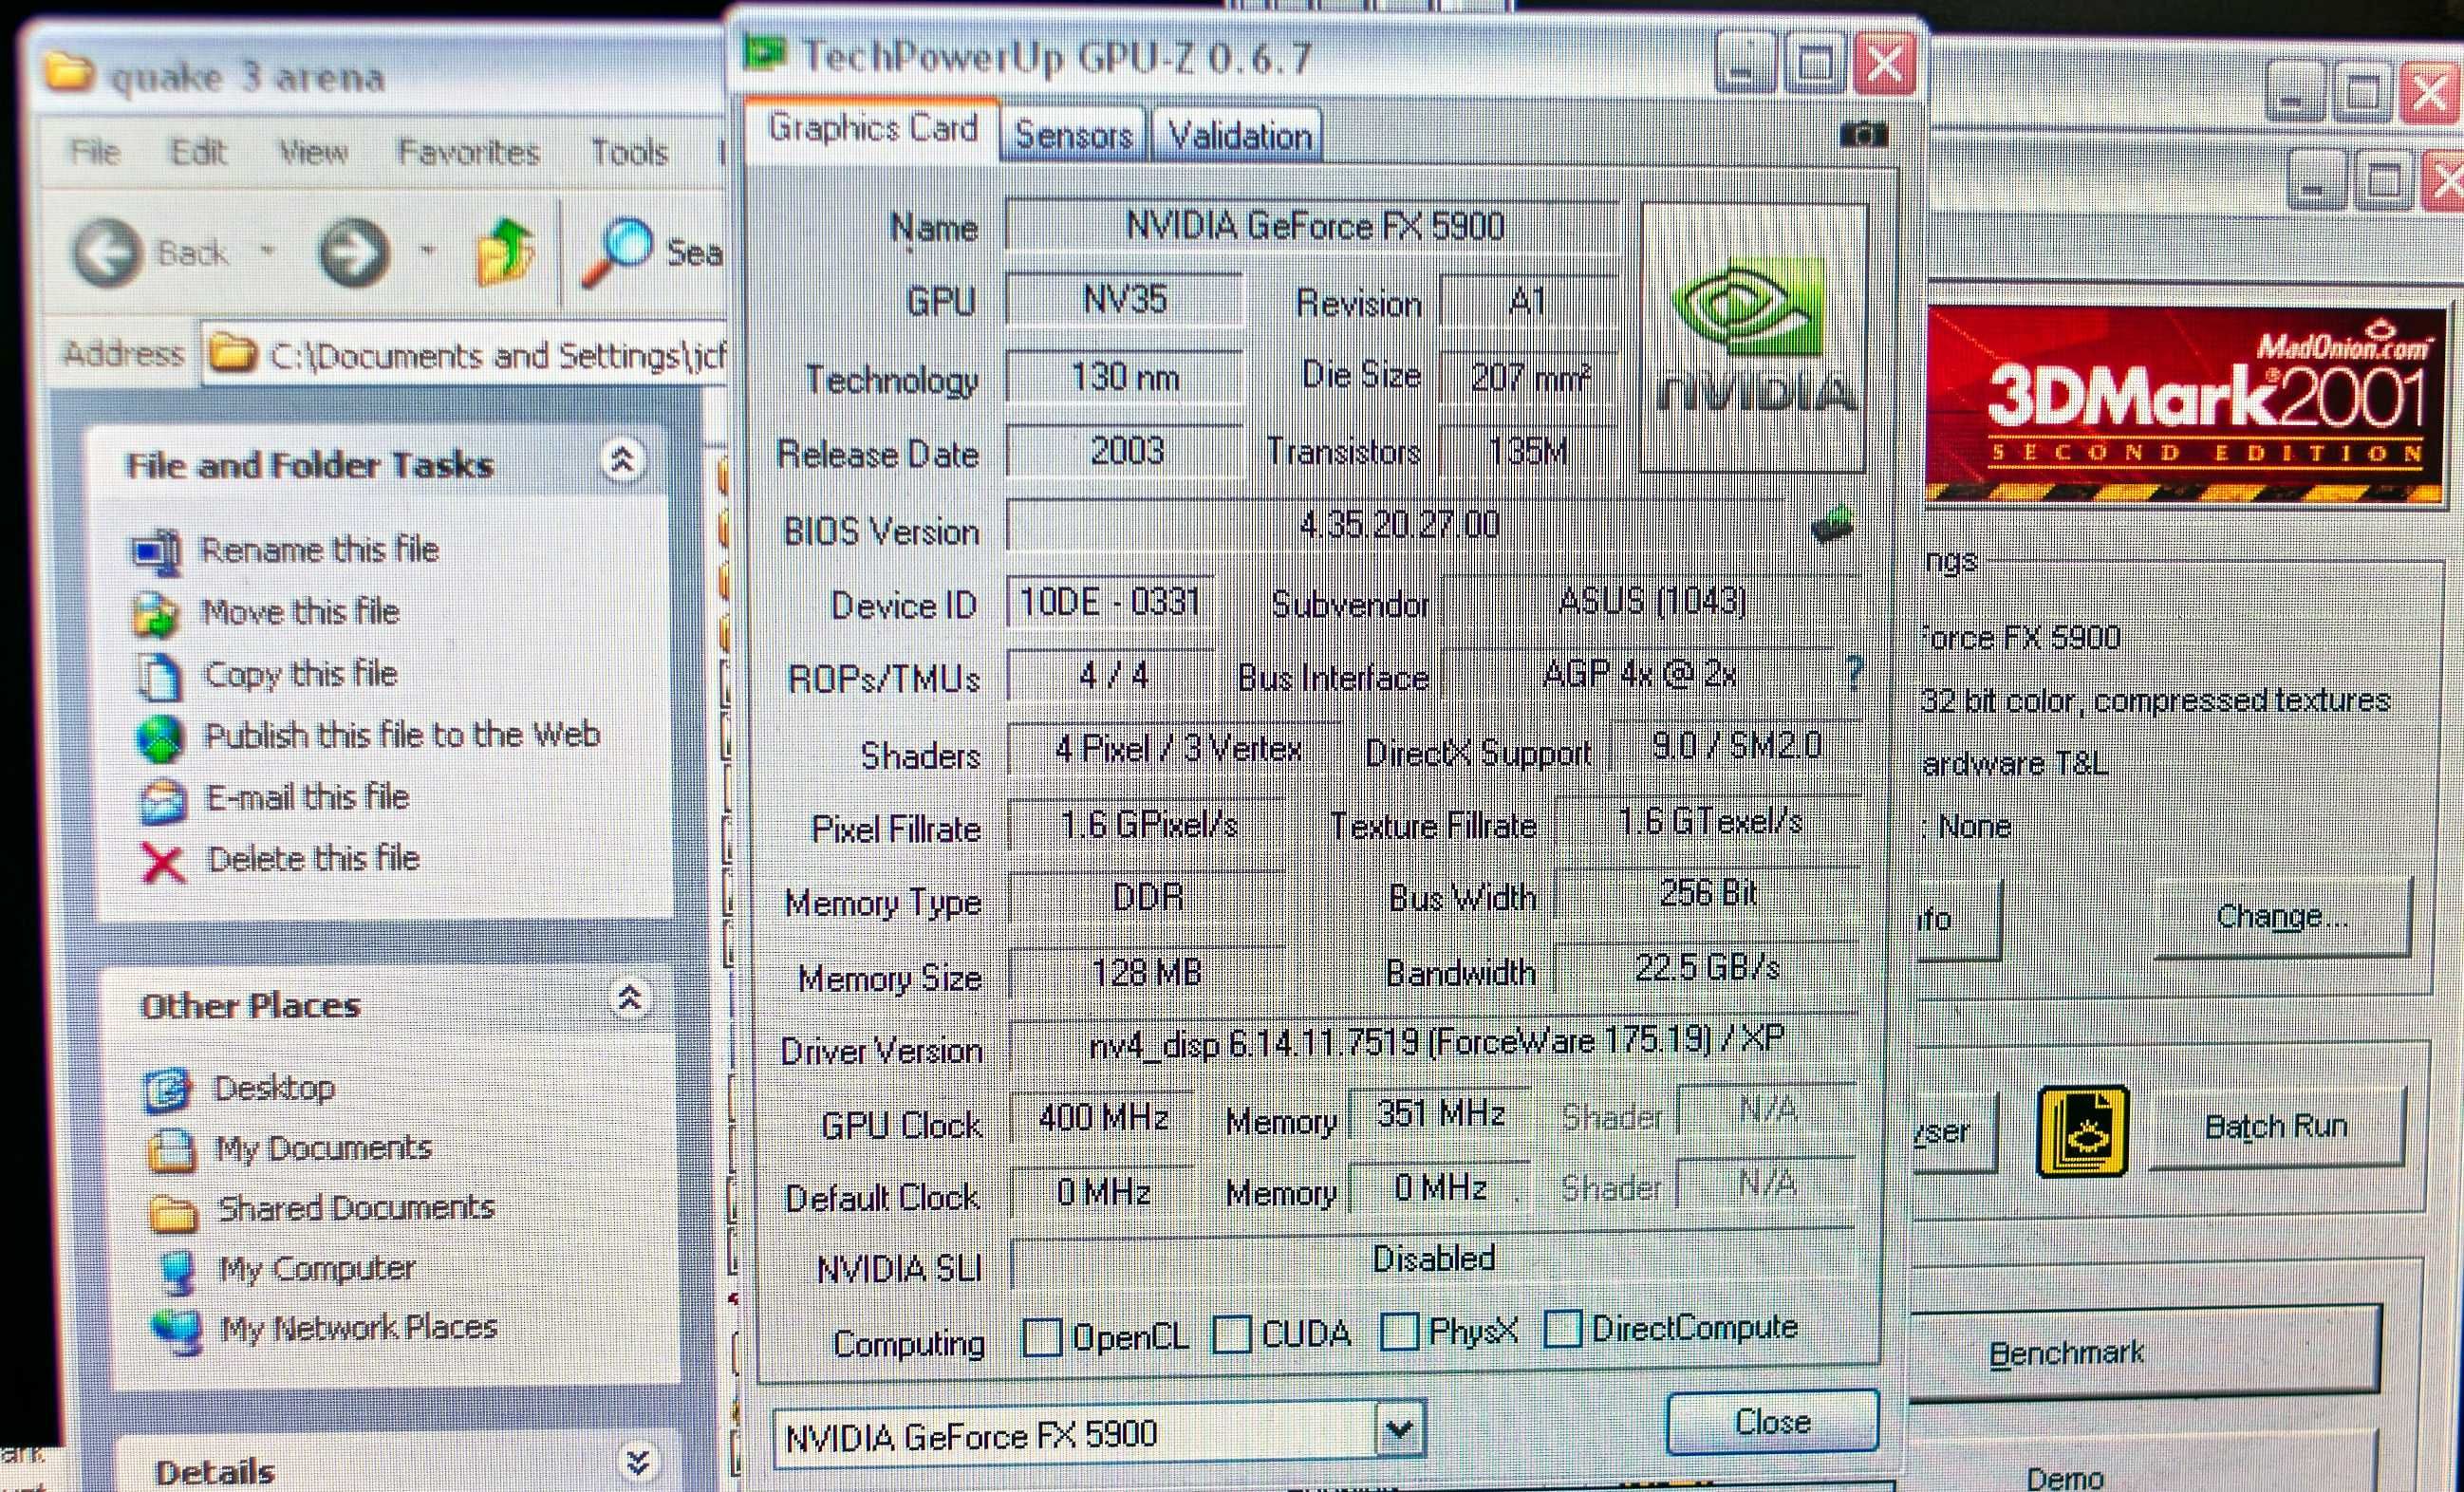2464x1492 pixels.
Task: Open the Validation tab
Action: point(1239,134)
